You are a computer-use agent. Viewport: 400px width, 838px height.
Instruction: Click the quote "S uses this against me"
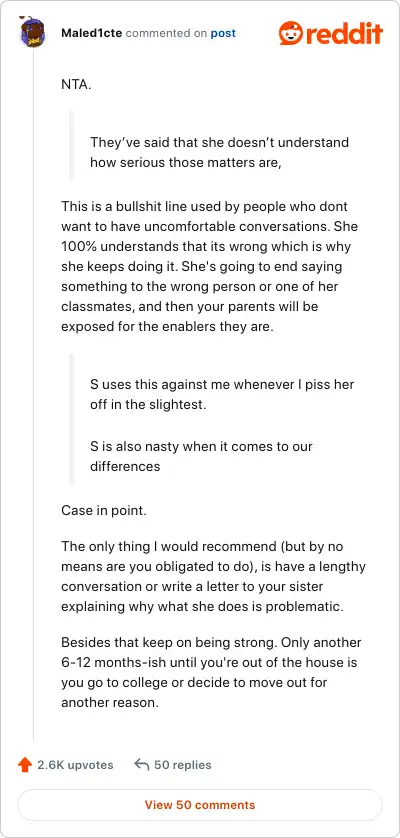click(222, 394)
